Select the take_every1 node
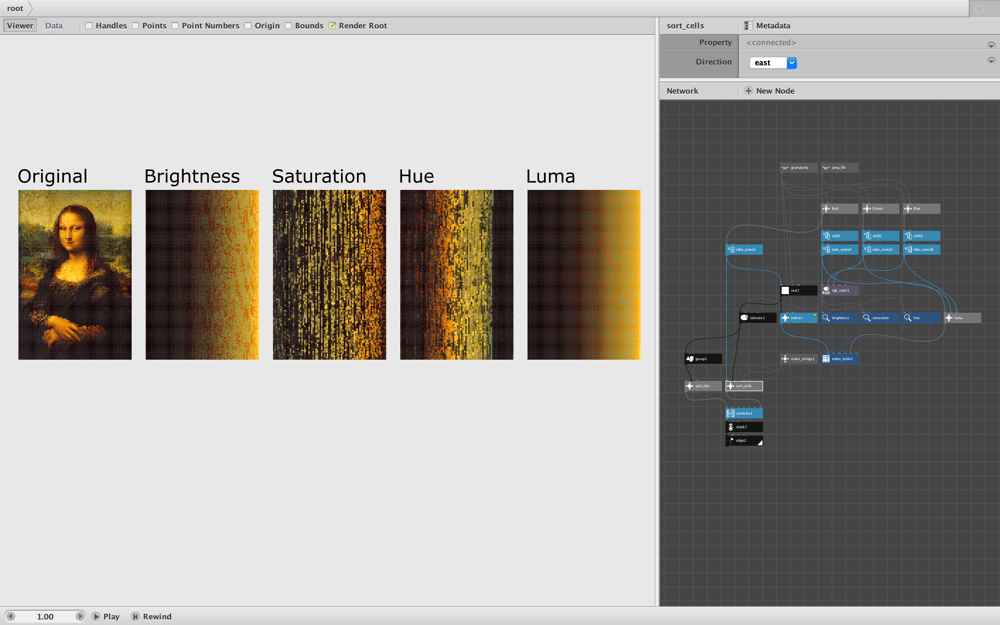1000x625 pixels. pyautogui.click(x=744, y=249)
